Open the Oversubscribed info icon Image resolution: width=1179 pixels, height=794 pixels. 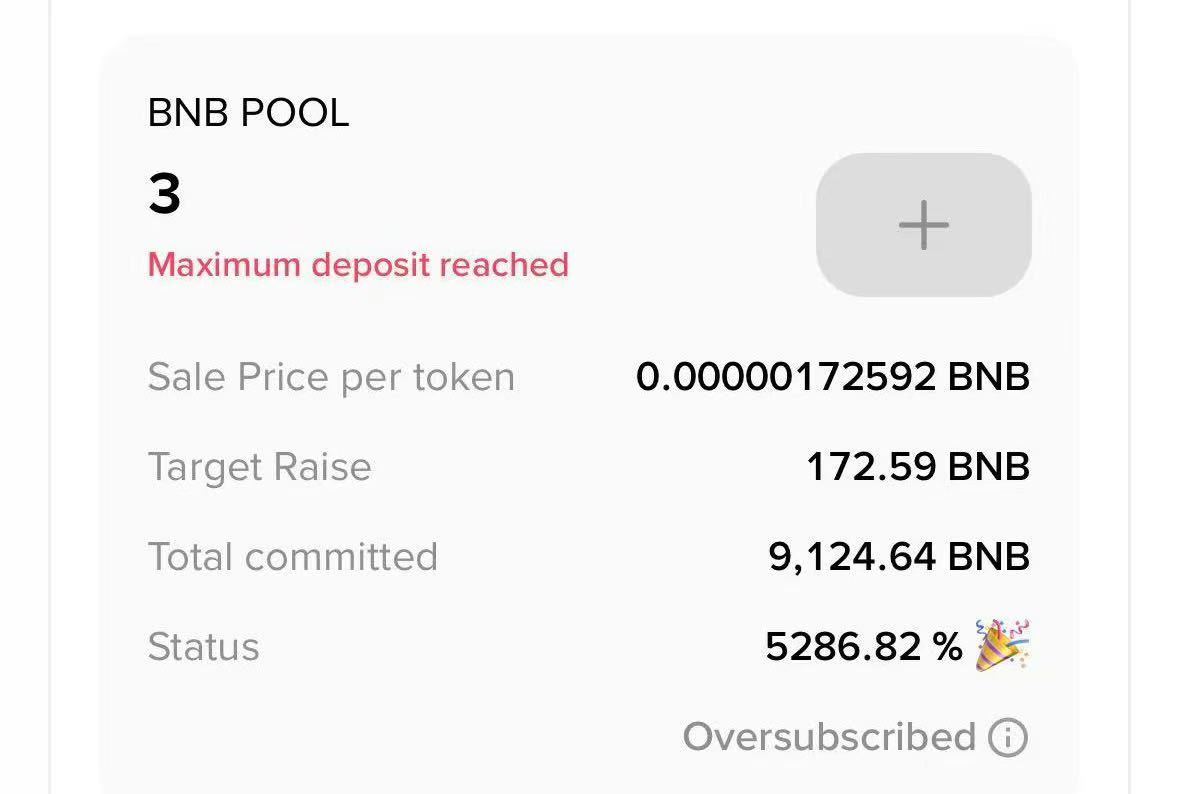(x=1008, y=737)
